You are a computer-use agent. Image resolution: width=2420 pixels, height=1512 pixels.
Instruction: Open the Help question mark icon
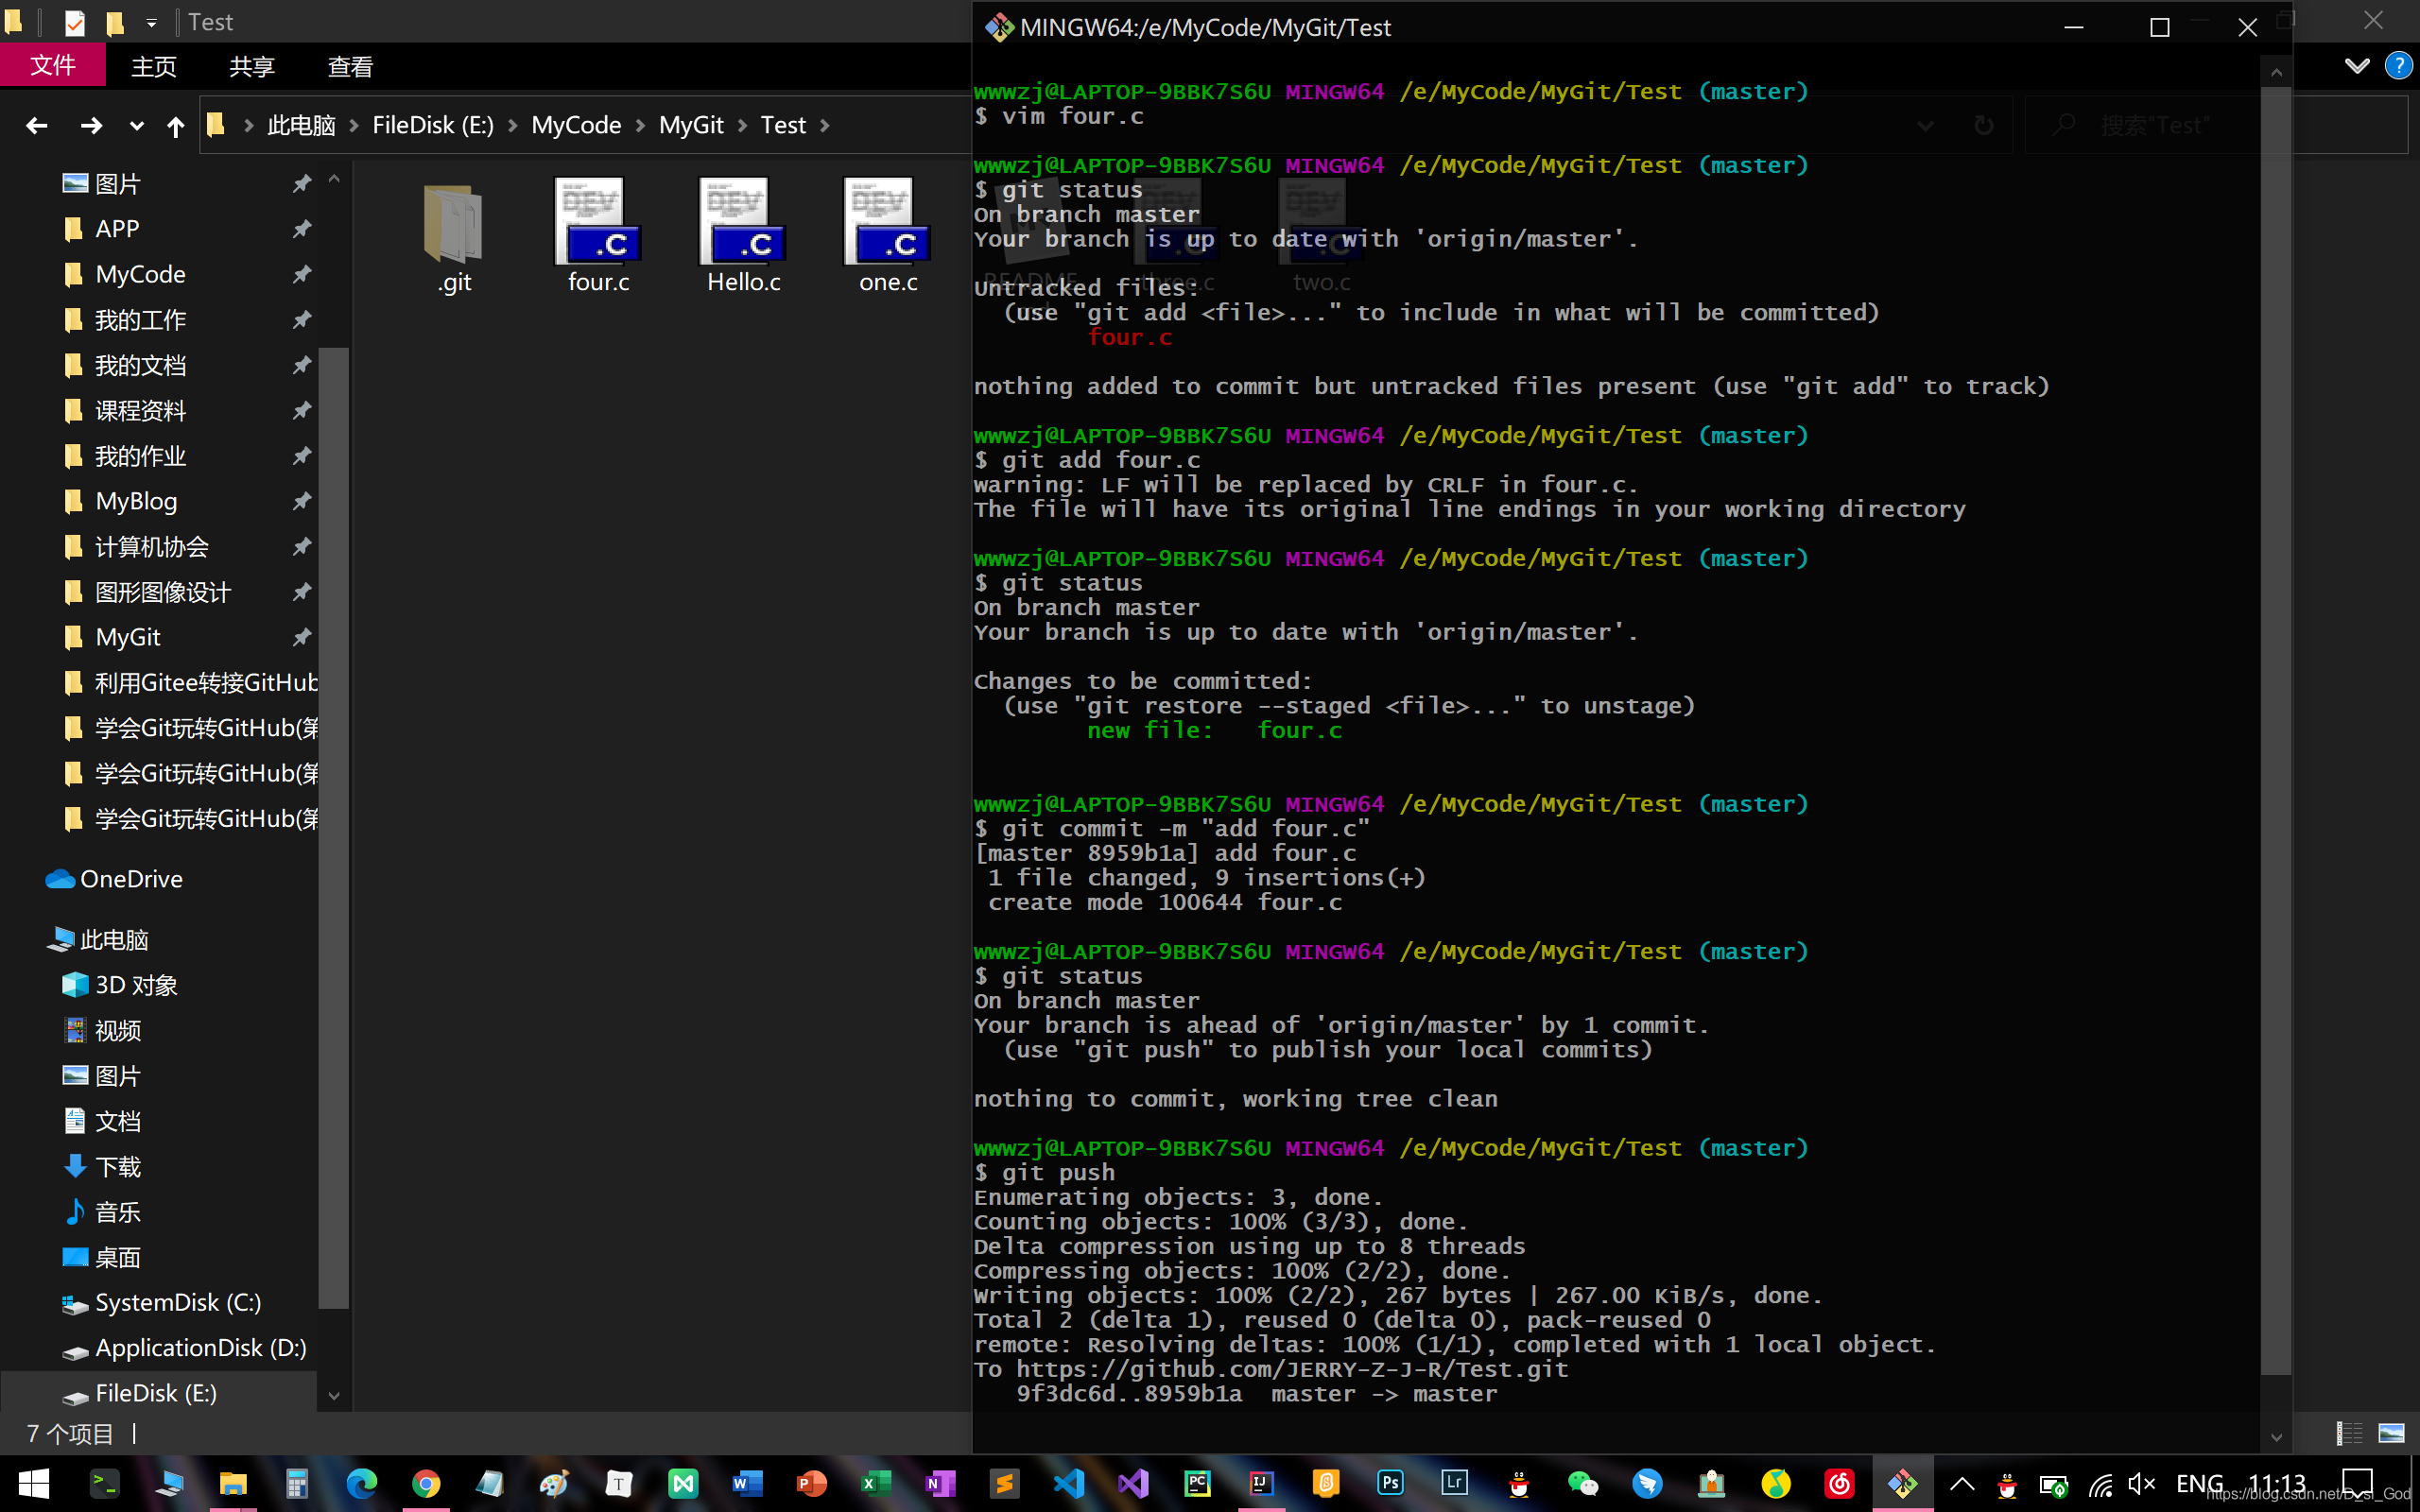[2398, 66]
